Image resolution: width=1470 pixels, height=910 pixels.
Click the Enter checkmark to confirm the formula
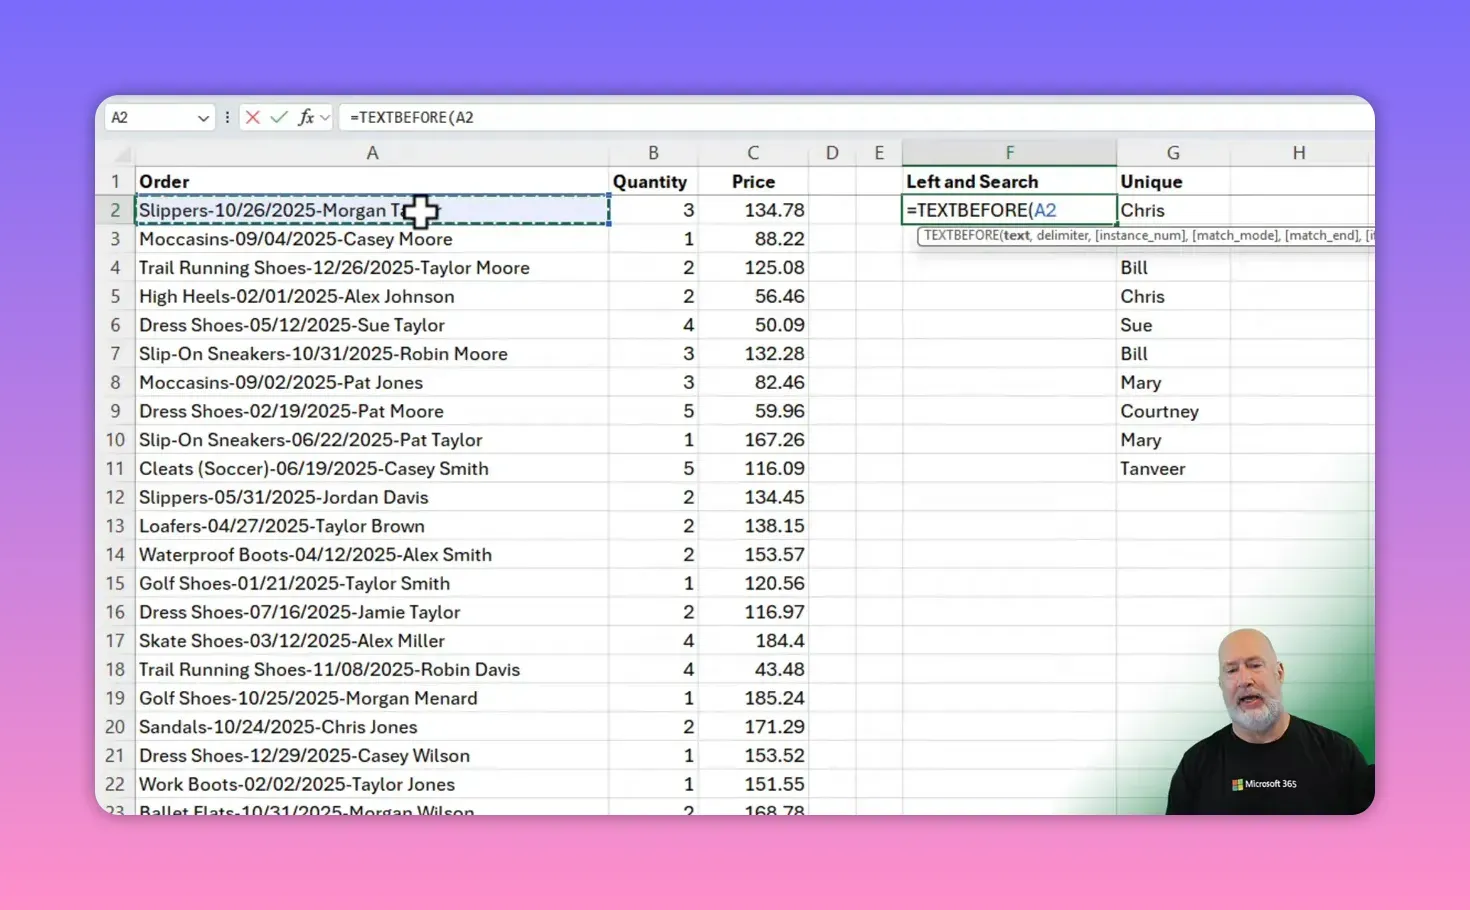(x=279, y=117)
